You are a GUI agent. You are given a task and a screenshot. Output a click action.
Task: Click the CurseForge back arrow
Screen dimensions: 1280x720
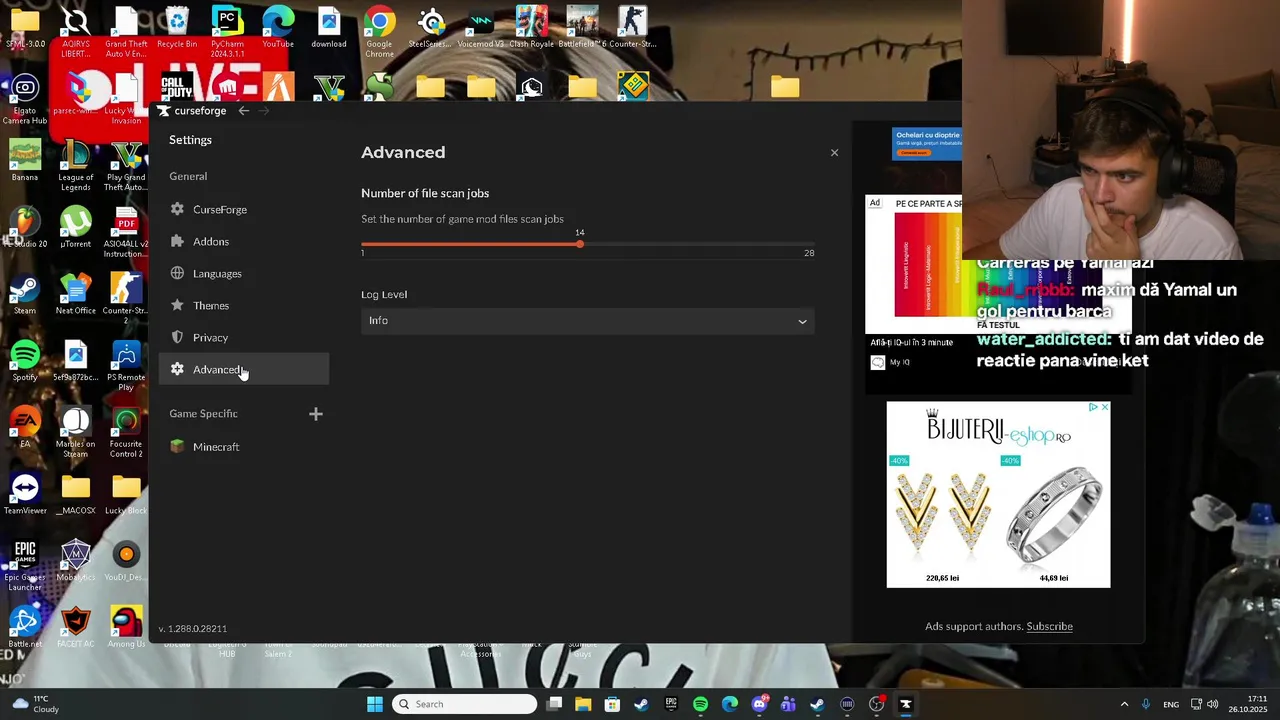coord(244,111)
